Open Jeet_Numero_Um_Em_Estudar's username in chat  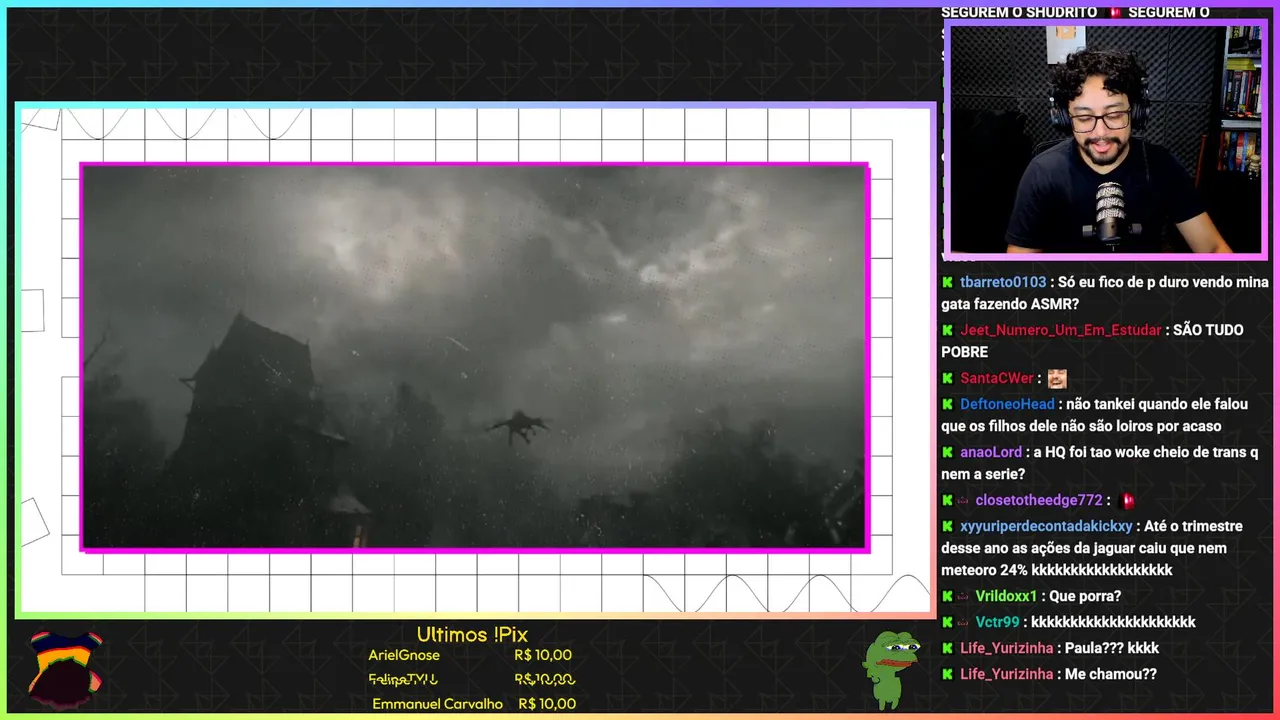tap(1061, 331)
